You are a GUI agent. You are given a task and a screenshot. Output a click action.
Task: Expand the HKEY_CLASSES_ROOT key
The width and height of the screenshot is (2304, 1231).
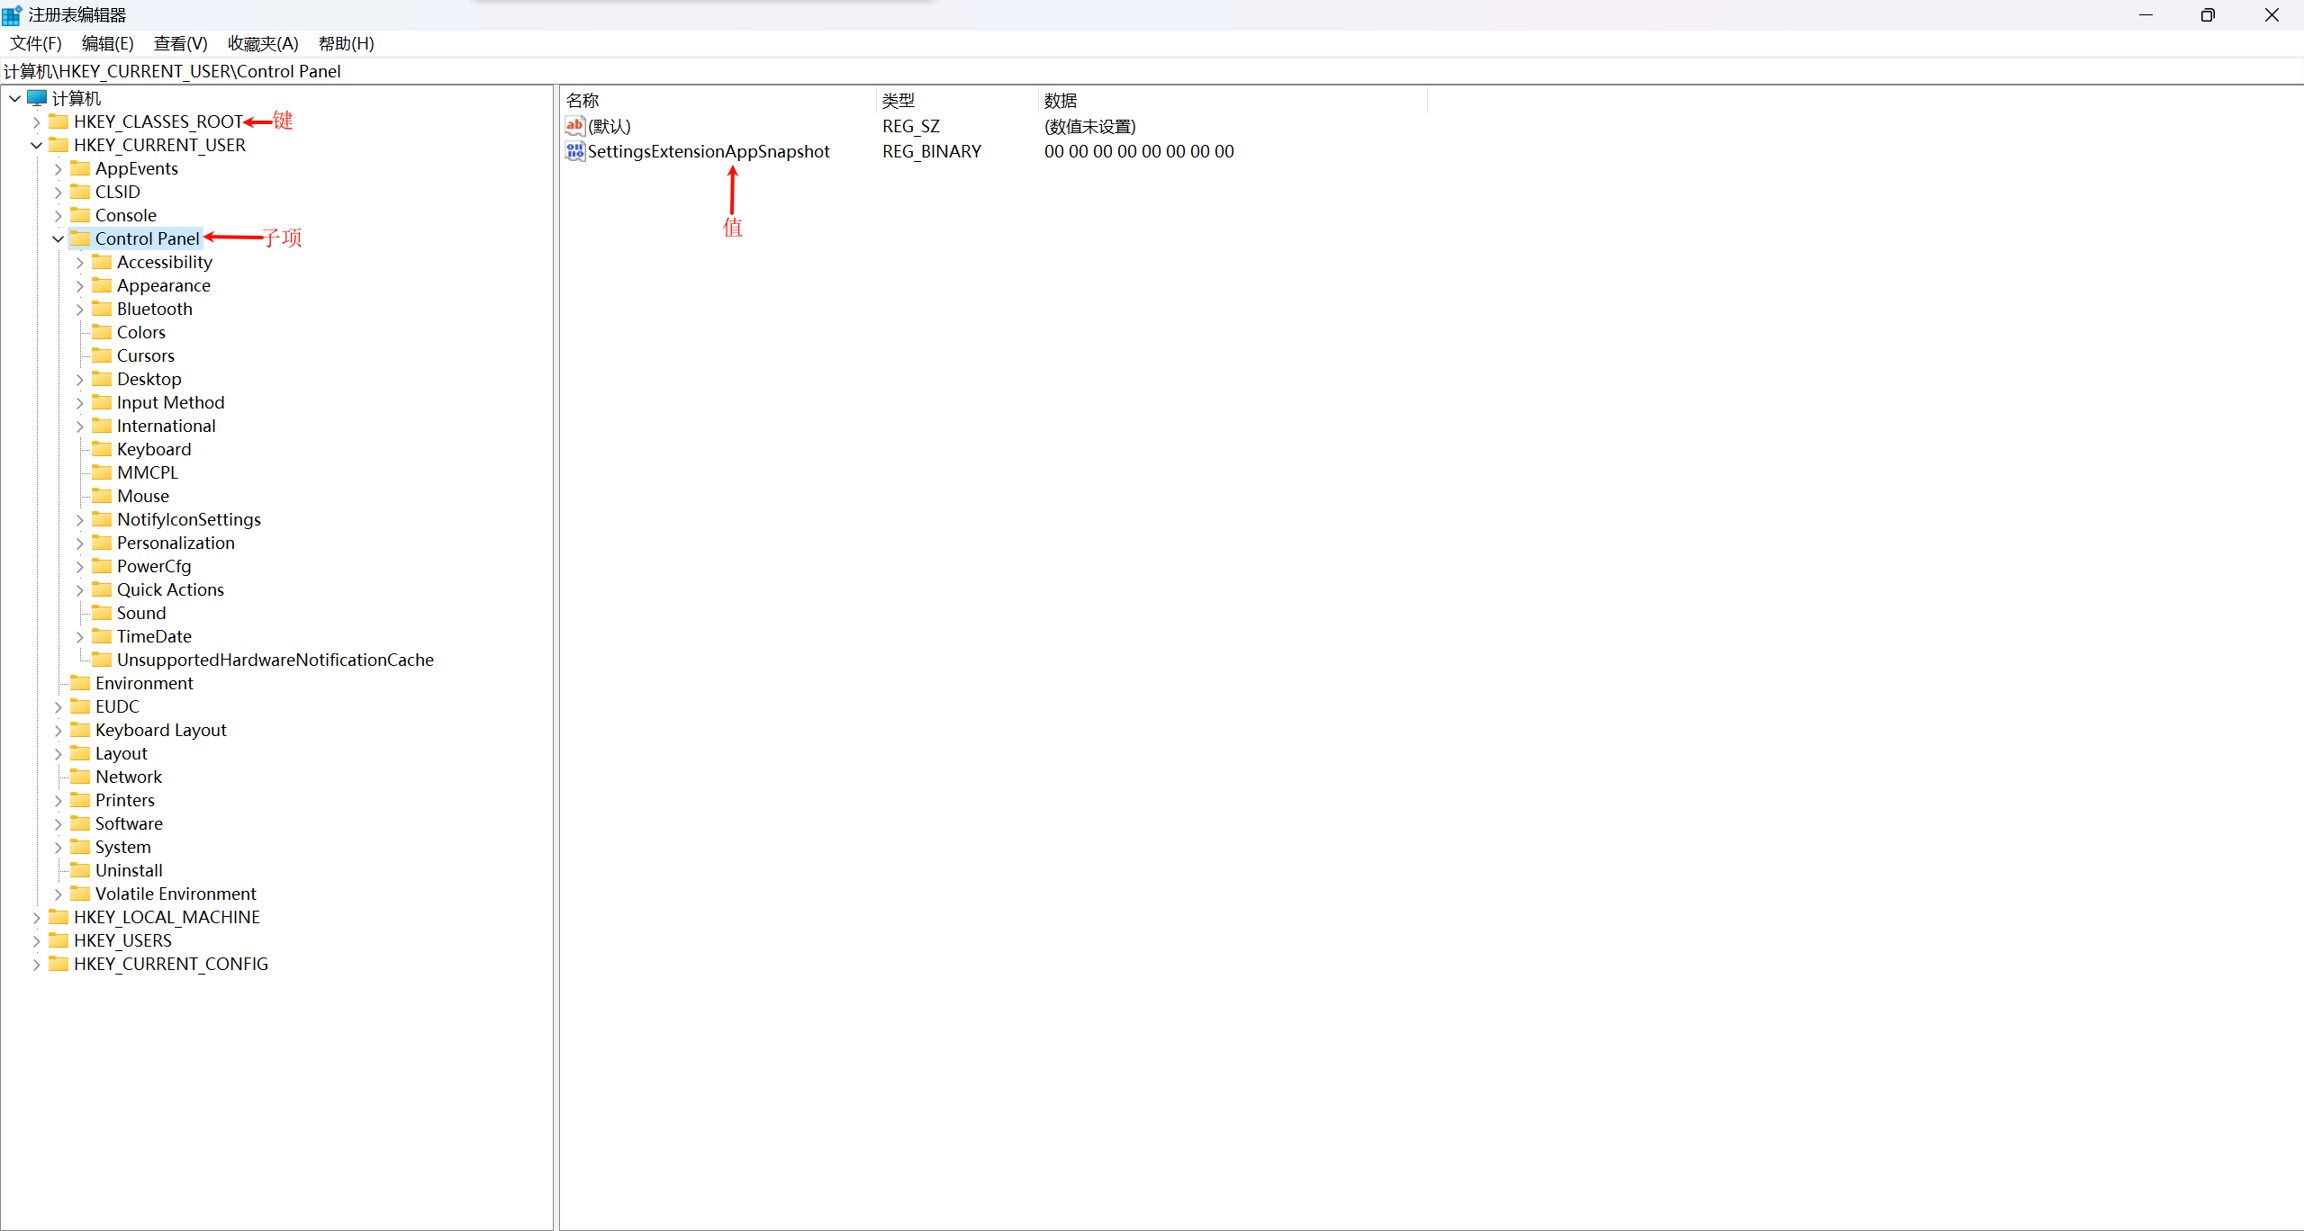(37, 122)
